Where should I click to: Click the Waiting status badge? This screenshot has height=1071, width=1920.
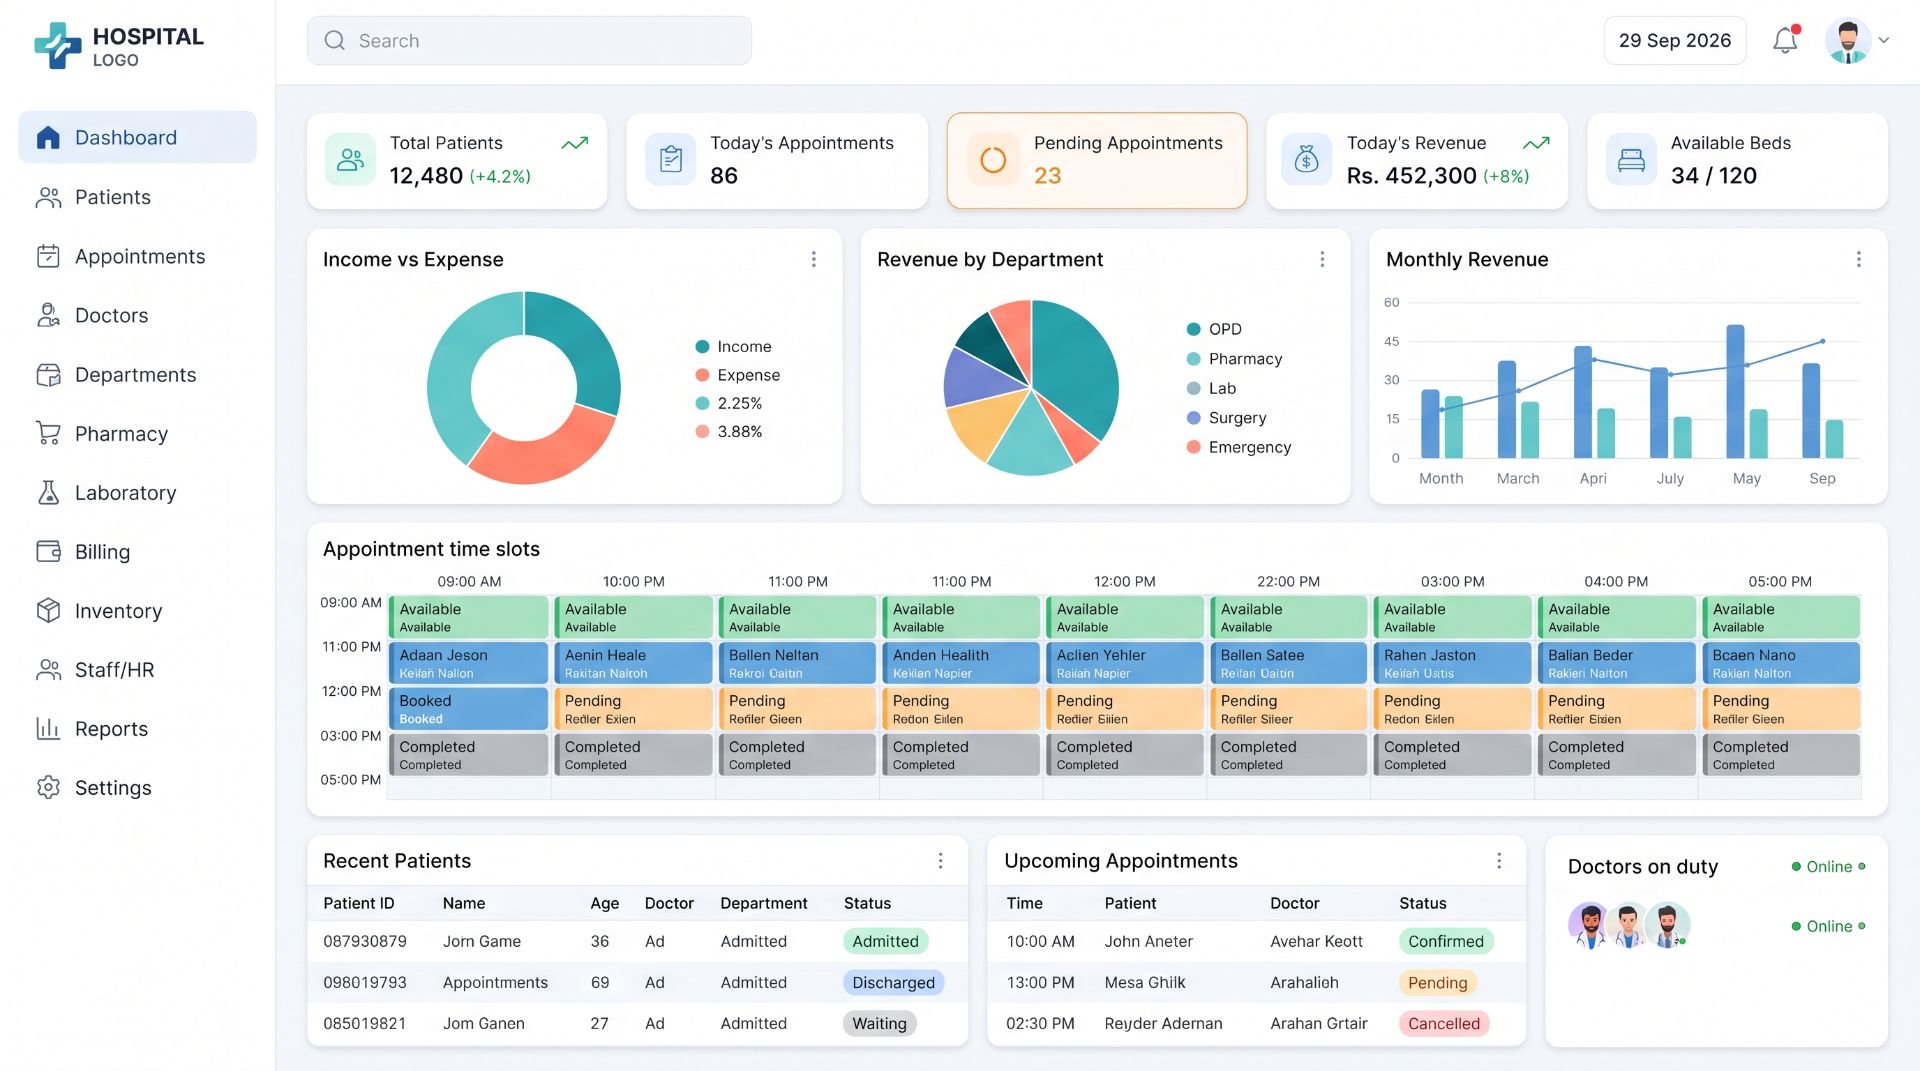(x=879, y=1023)
